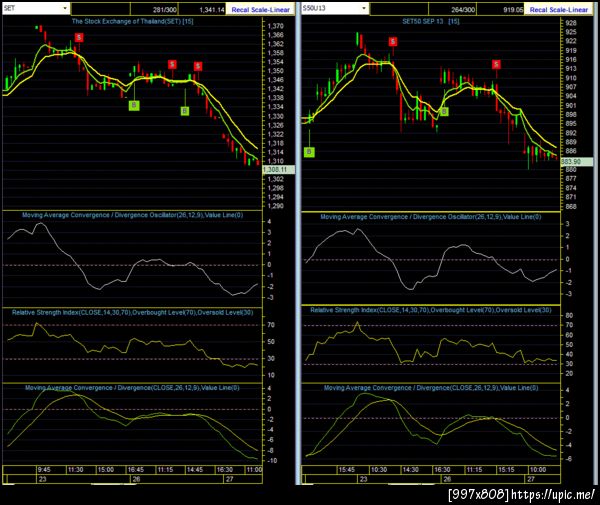Click the 264/300 bar count field
This screenshot has height=505, width=600.
452,10
